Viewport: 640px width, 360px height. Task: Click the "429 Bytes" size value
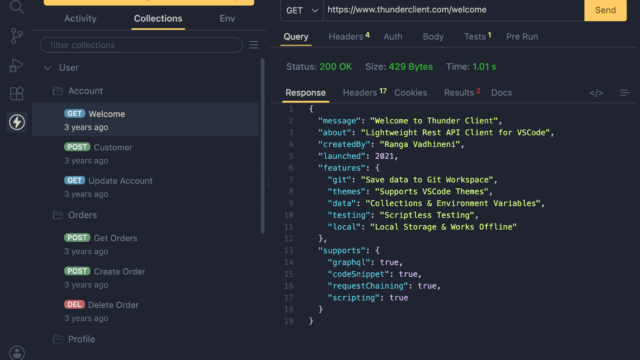click(411, 67)
